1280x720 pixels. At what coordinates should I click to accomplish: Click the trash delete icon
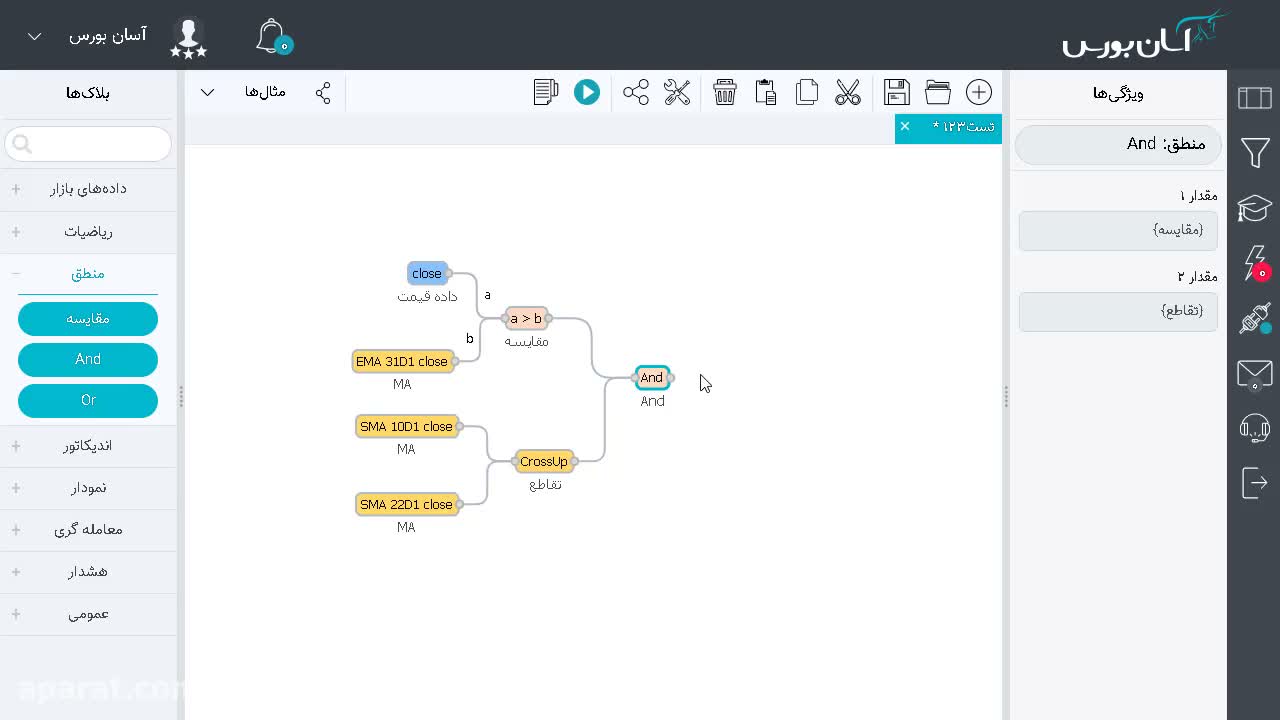coord(725,92)
